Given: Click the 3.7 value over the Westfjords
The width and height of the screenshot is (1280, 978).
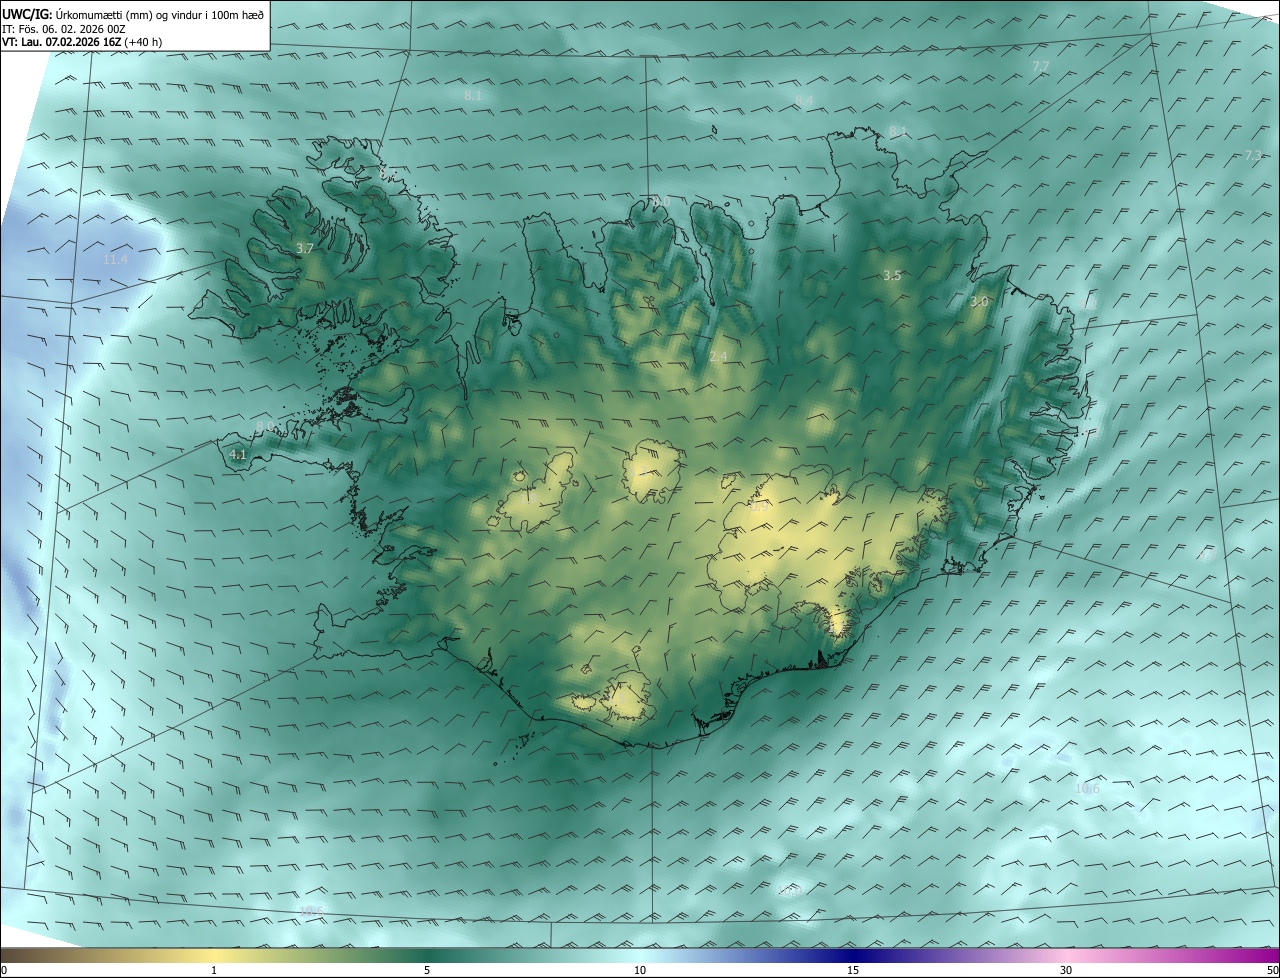Looking at the screenshot, I should (x=305, y=248).
